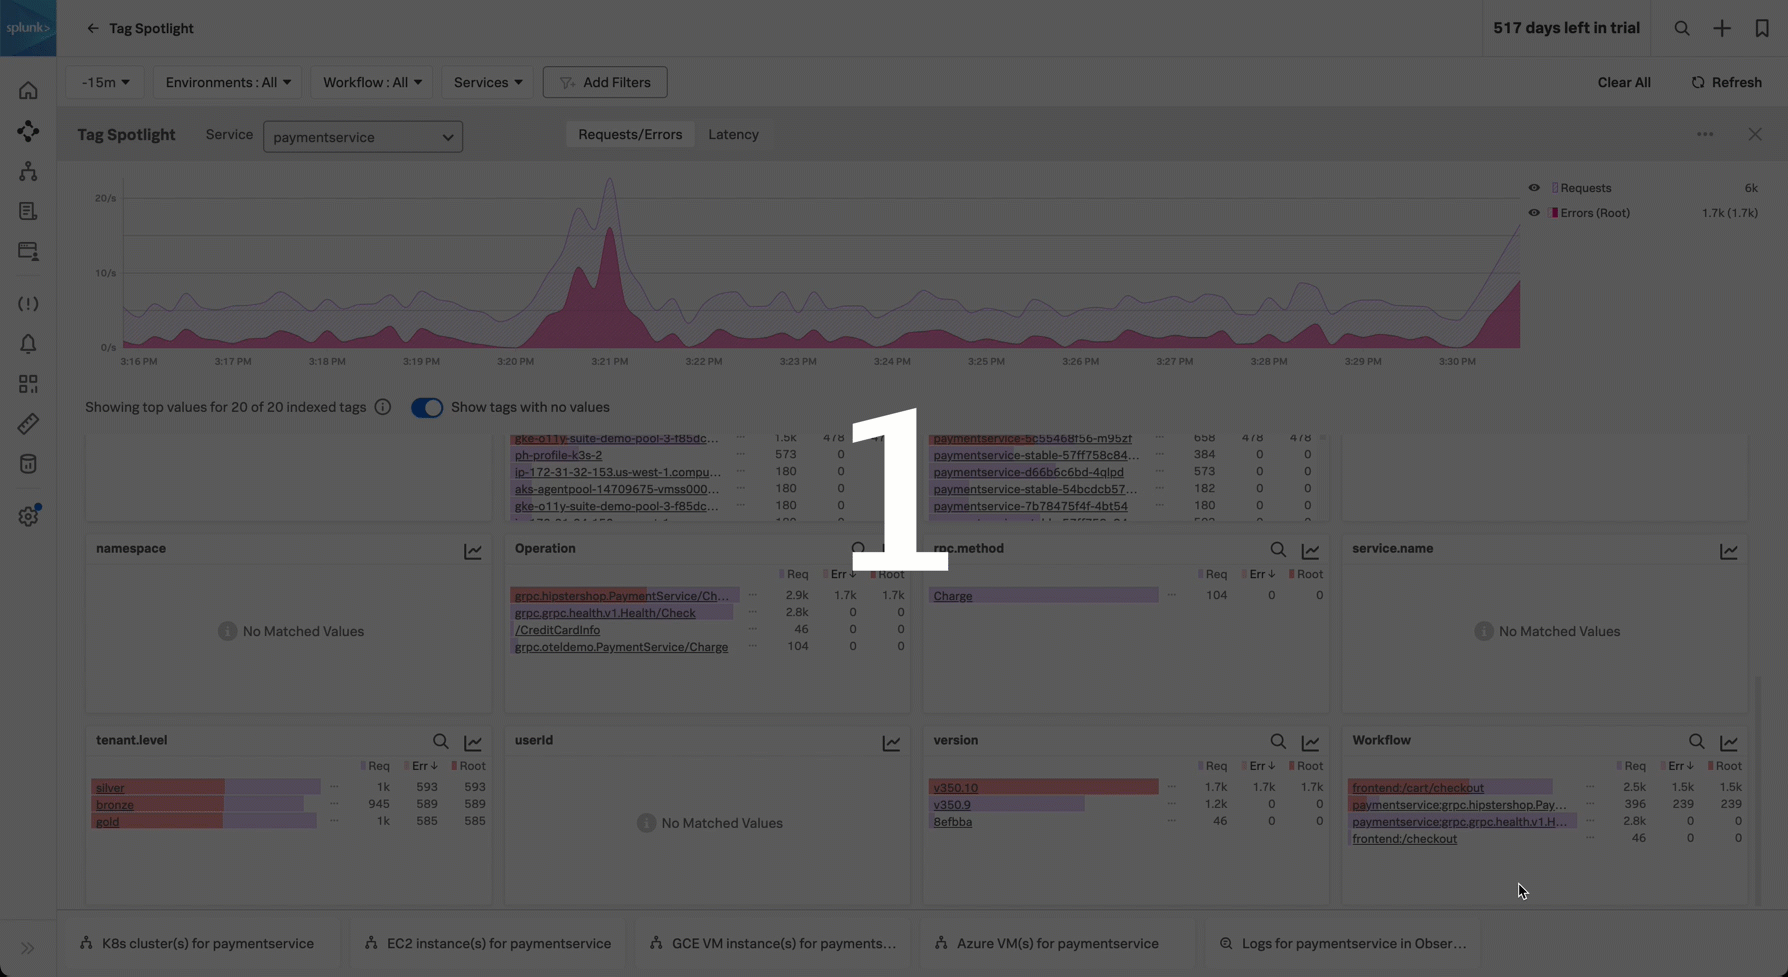Search within rpc.method tag values
Screen dimensions: 1788x977
pos(1278,550)
